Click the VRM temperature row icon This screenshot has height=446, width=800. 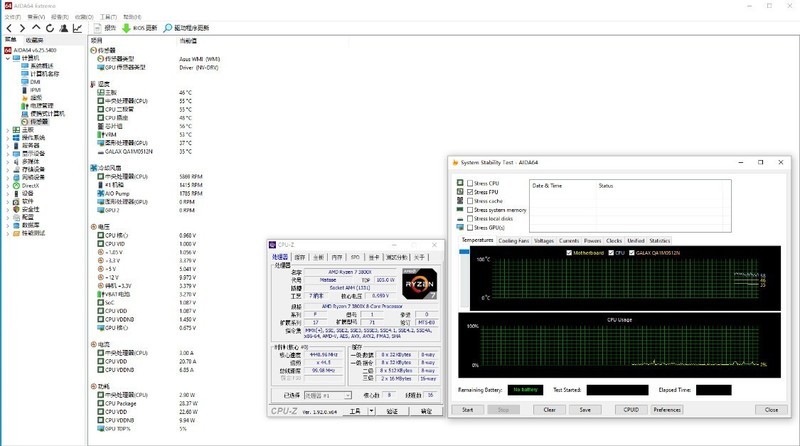[101, 135]
